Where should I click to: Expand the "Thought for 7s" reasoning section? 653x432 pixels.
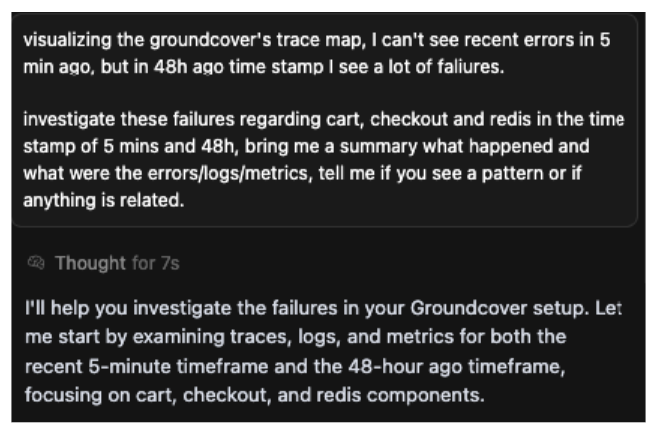click(x=103, y=263)
